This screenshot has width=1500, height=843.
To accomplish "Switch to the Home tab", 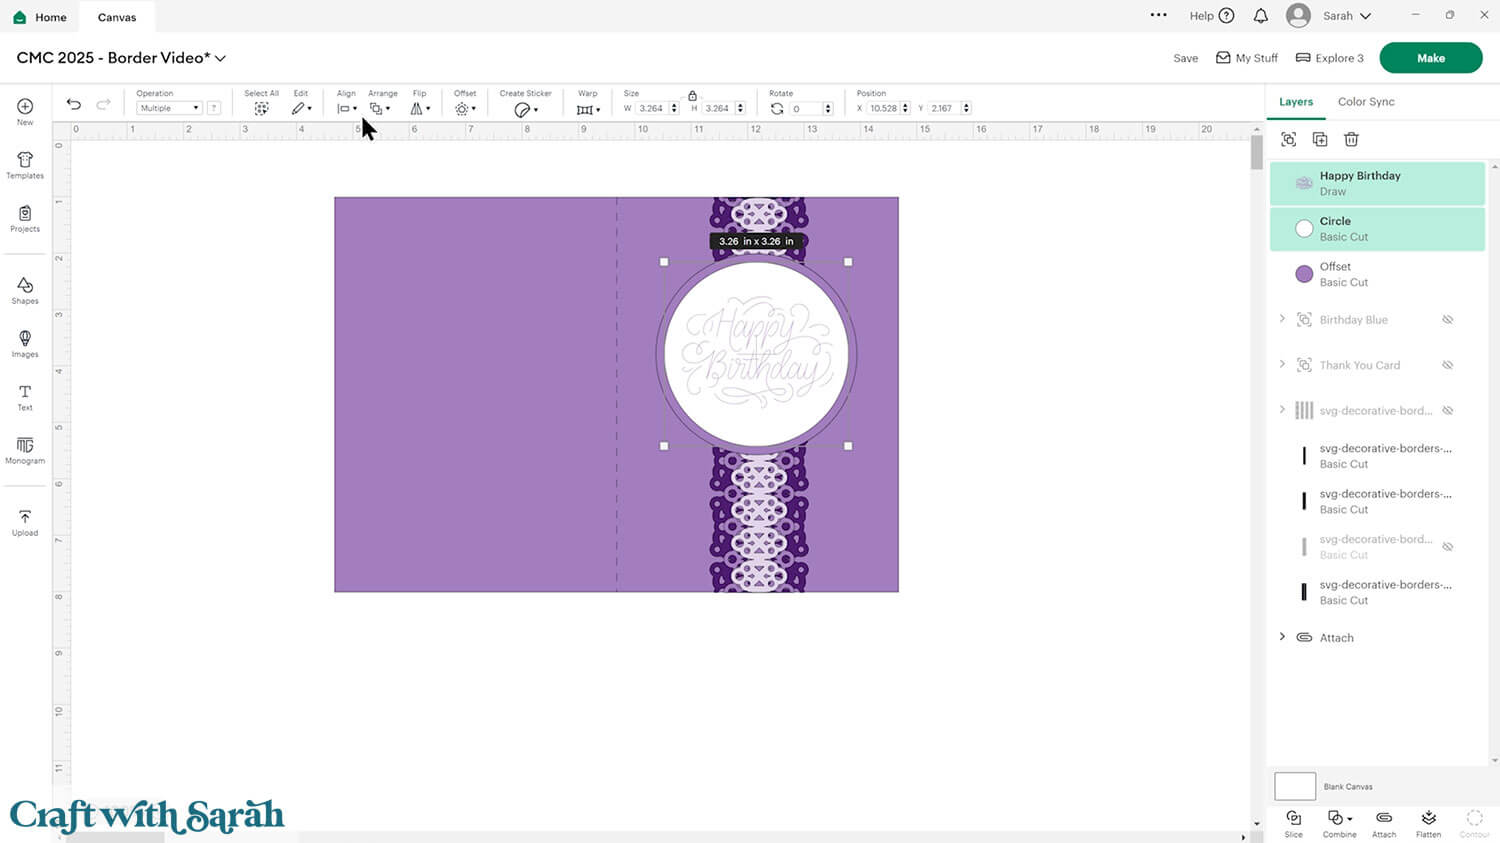I will pos(40,17).
